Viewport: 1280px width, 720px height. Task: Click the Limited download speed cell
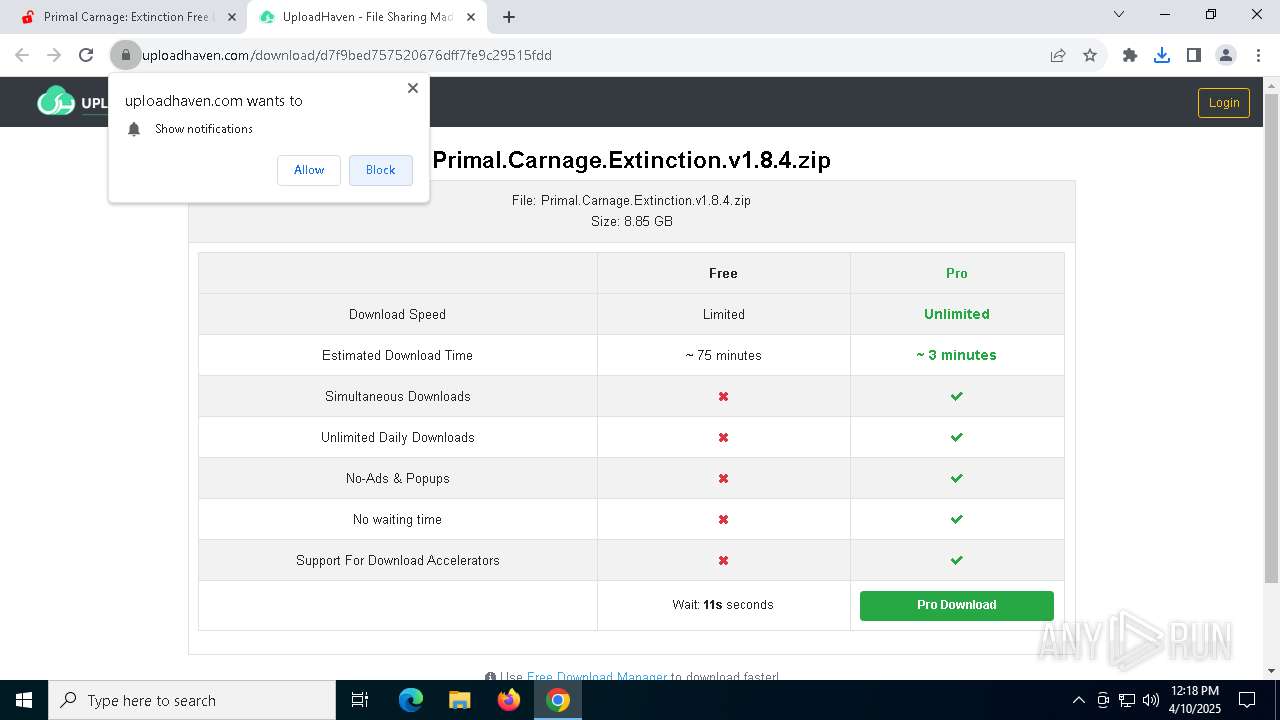[724, 314]
